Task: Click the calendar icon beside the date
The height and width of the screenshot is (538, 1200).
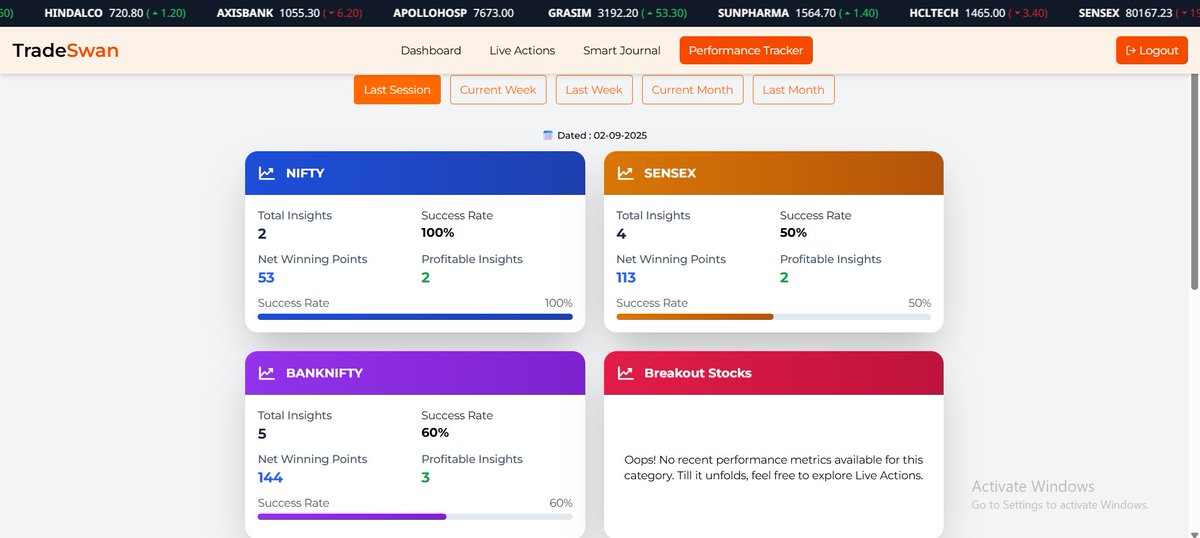Action: (547, 135)
